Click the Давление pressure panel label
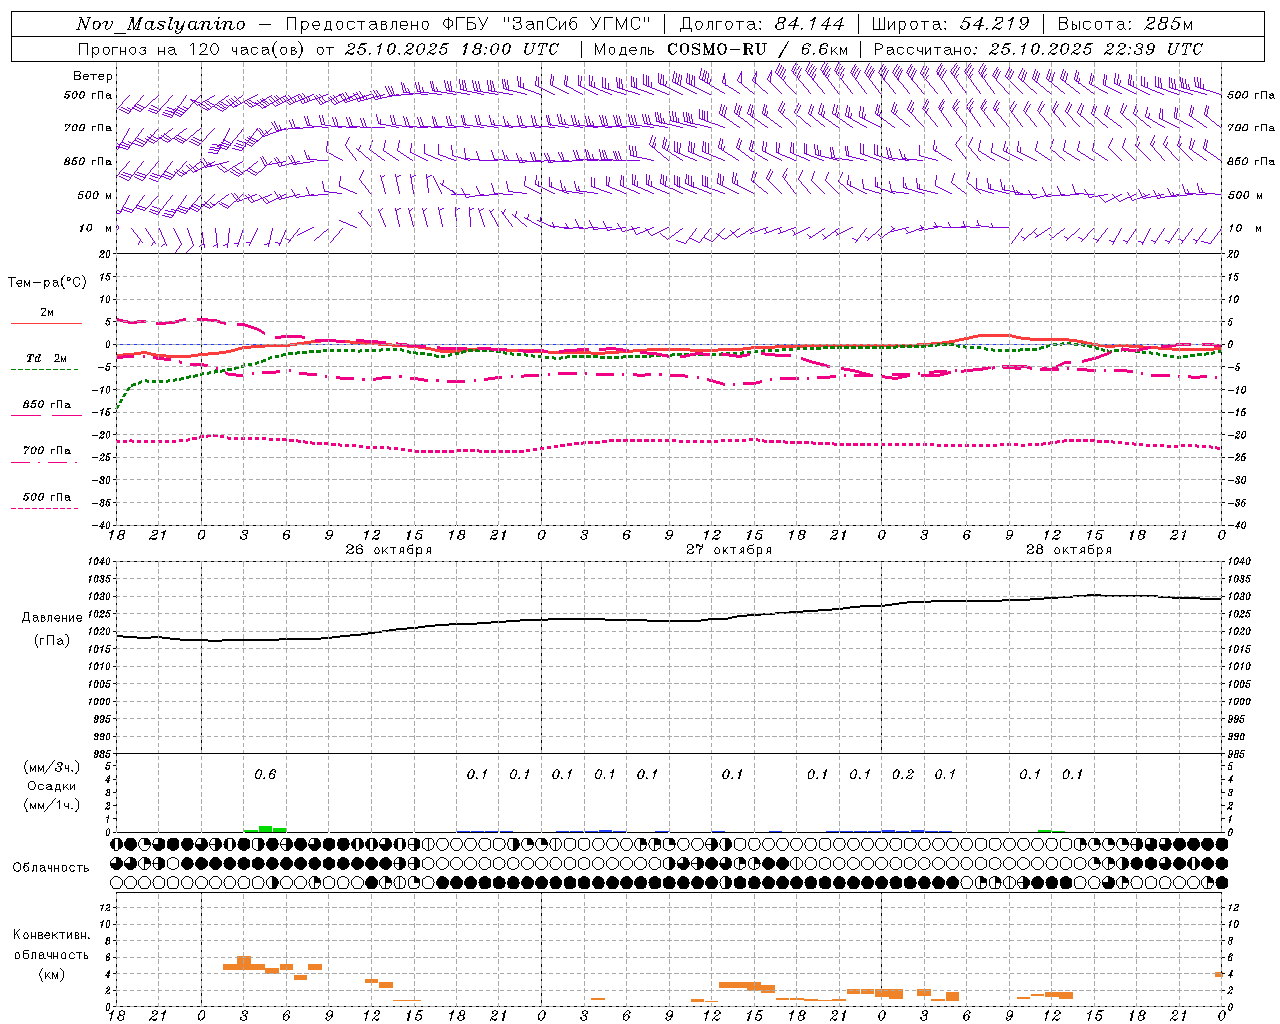Viewport: 1280px width, 1024px height. 50,618
